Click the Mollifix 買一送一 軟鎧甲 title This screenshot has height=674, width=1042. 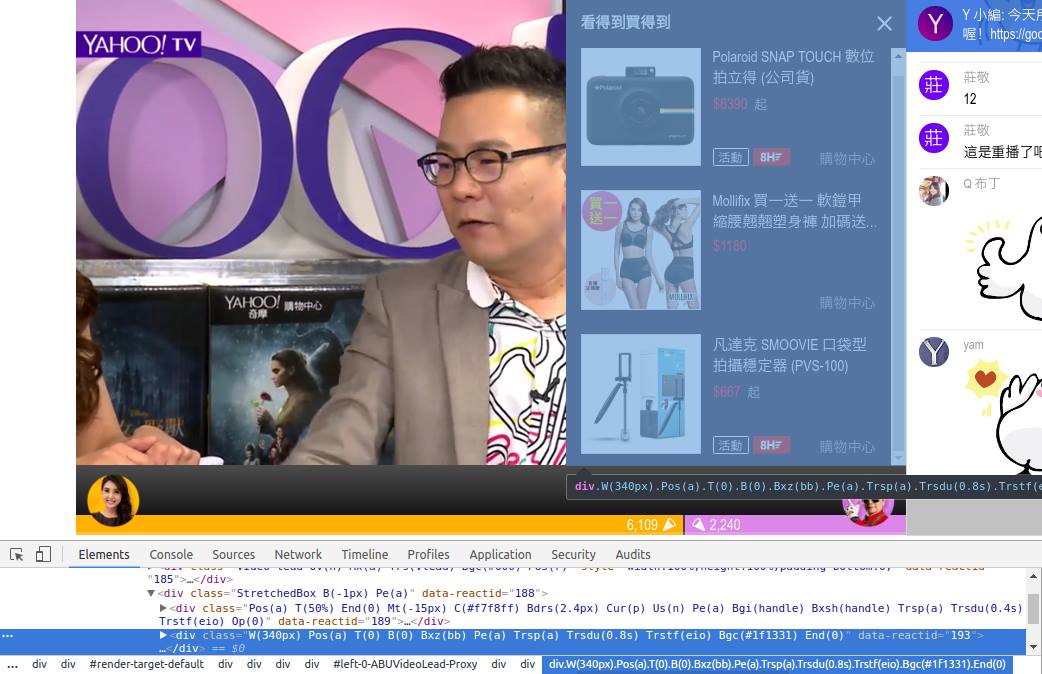795,211
